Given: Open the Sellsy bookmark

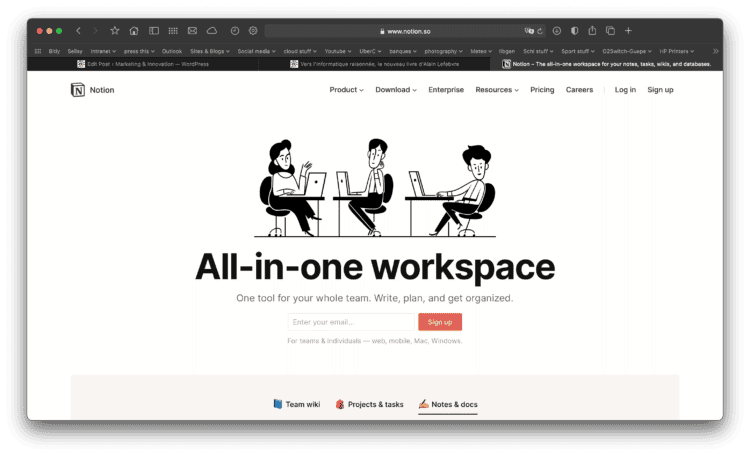Looking at the screenshot, I should [x=75, y=51].
